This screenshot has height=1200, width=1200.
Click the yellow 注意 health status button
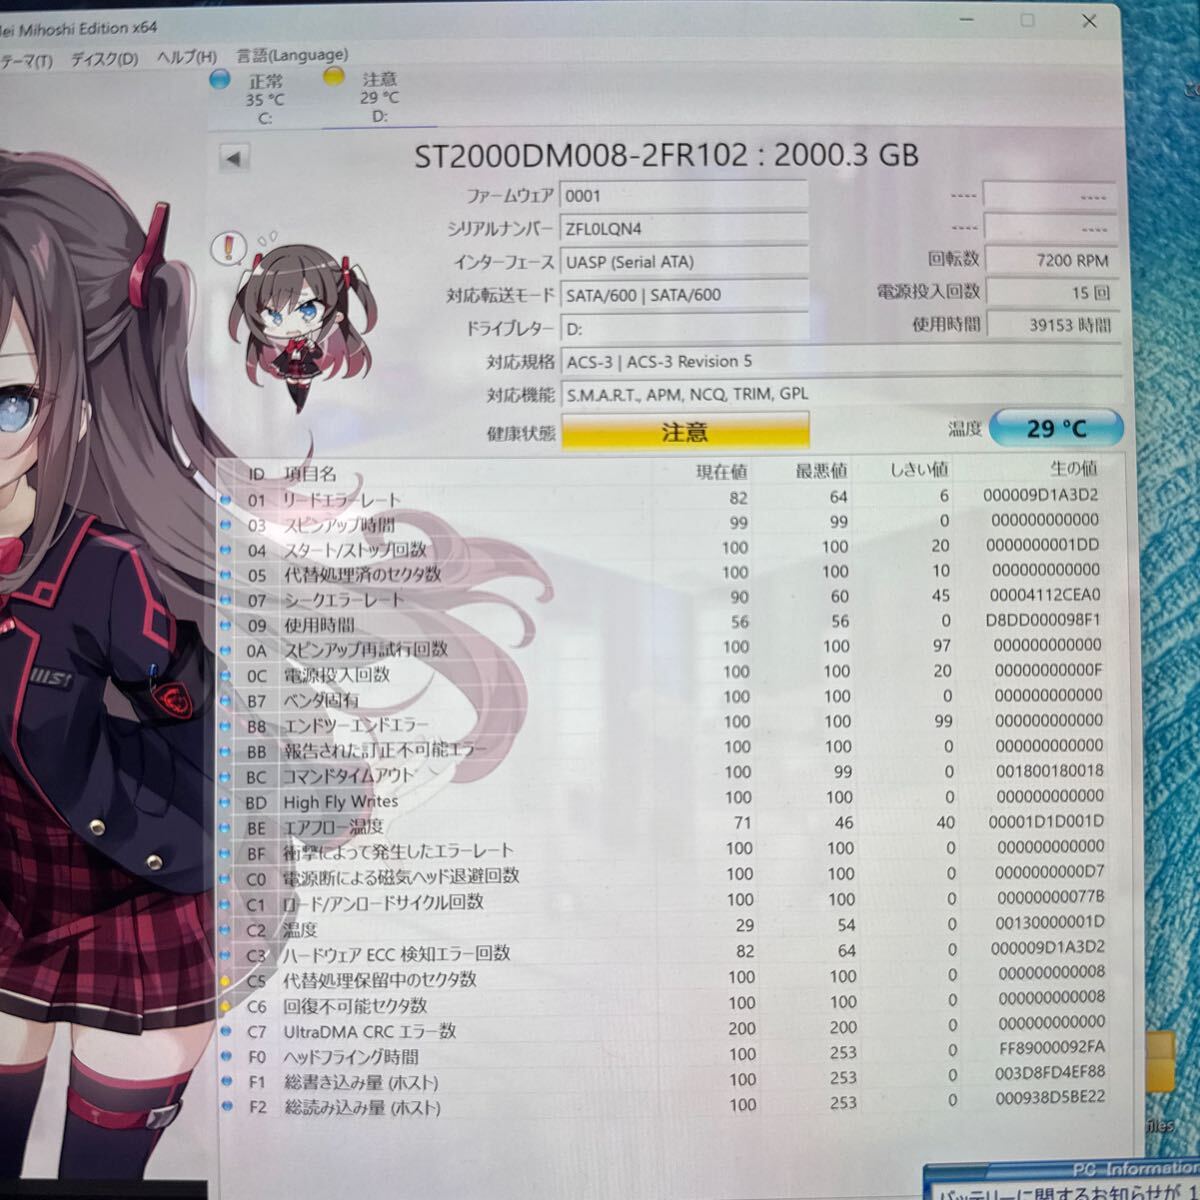685,432
